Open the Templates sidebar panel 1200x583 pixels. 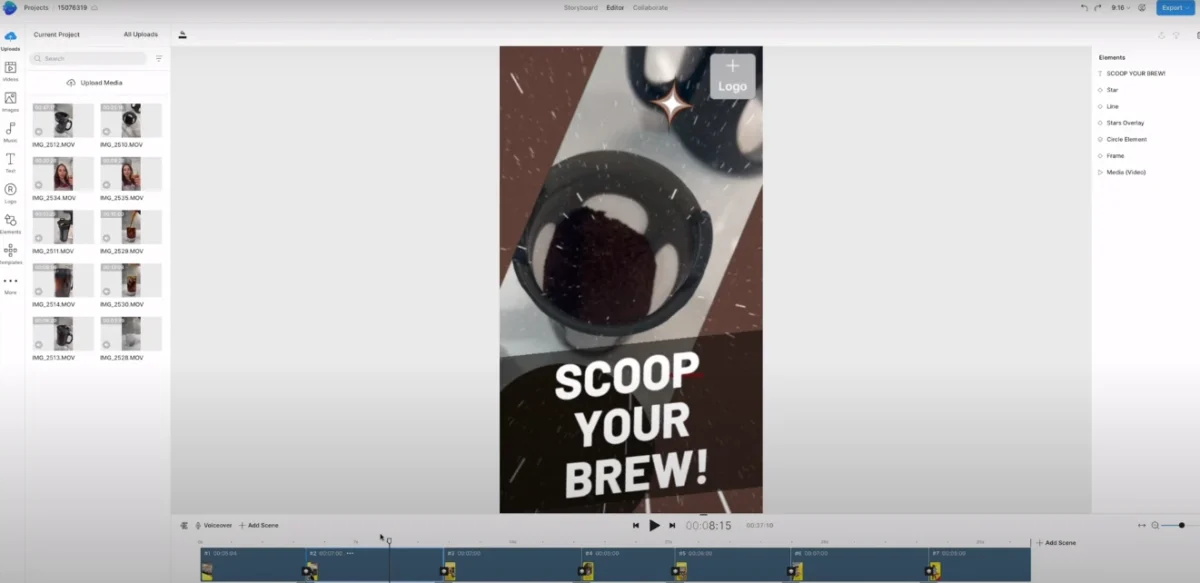click(10, 254)
